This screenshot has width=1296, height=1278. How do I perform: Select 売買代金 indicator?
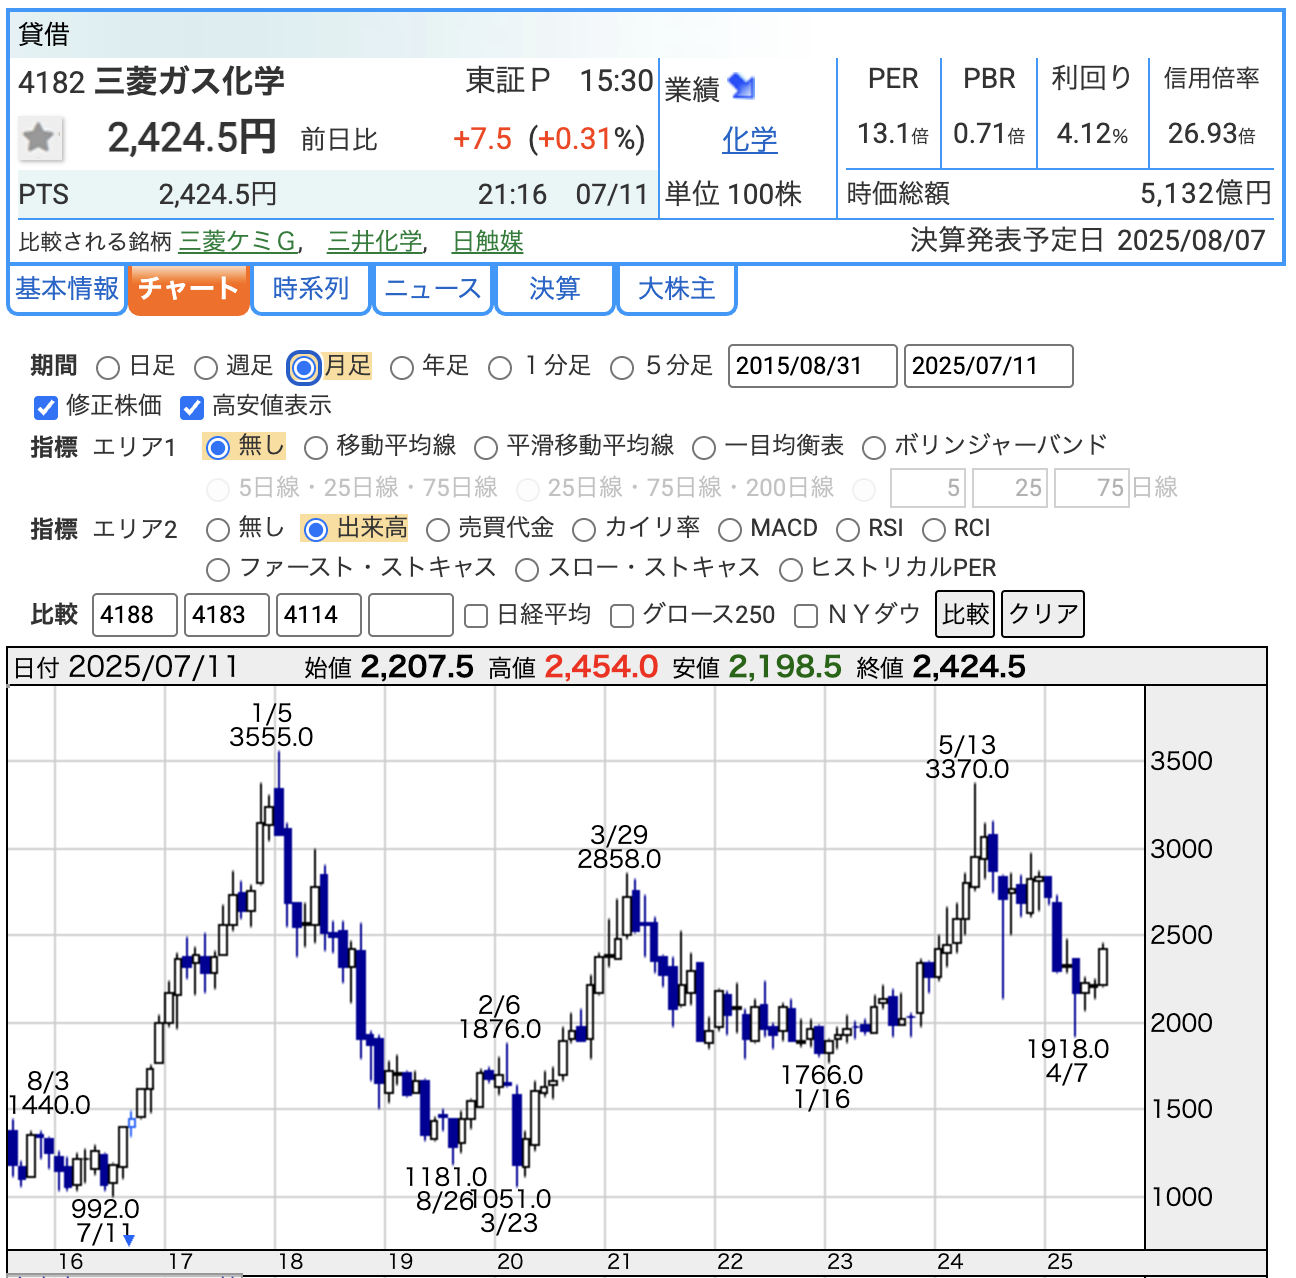click(x=438, y=529)
